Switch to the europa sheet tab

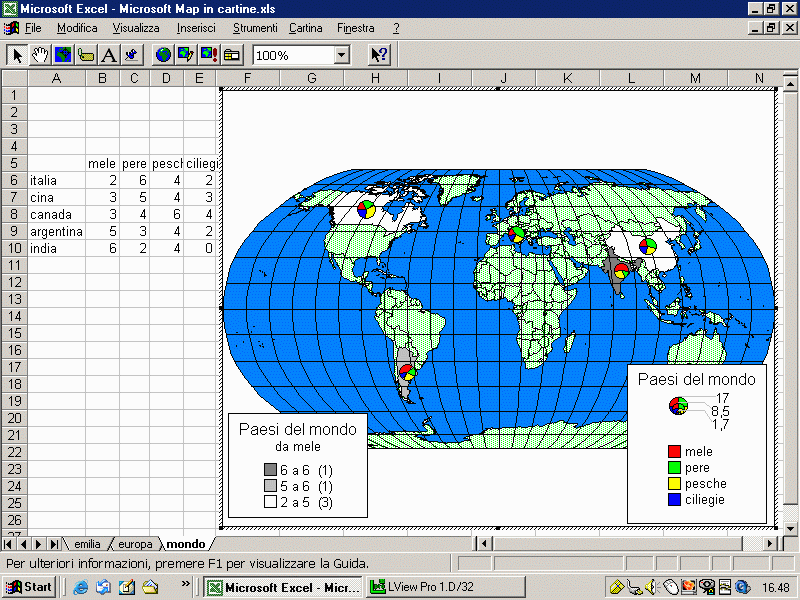point(135,544)
